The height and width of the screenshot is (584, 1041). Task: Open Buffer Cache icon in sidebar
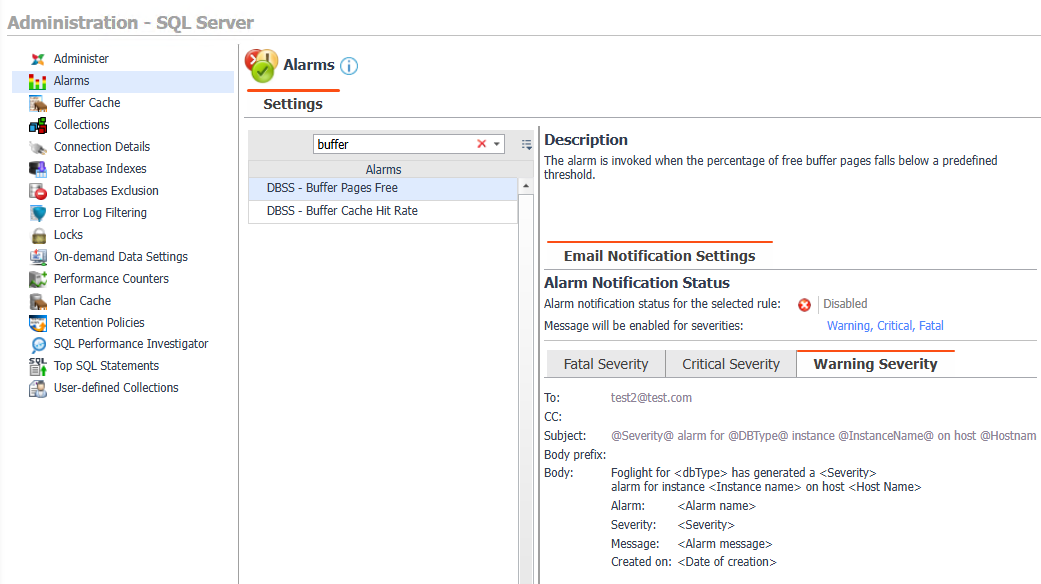pyautogui.click(x=38, y=103)
